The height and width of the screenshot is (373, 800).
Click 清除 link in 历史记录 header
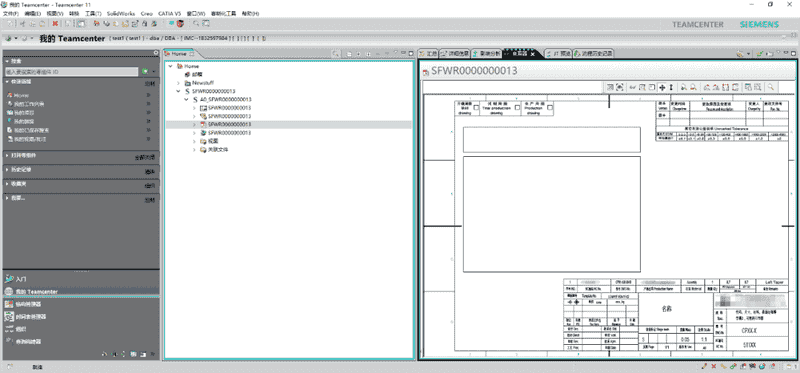click(x=150, y=172)
